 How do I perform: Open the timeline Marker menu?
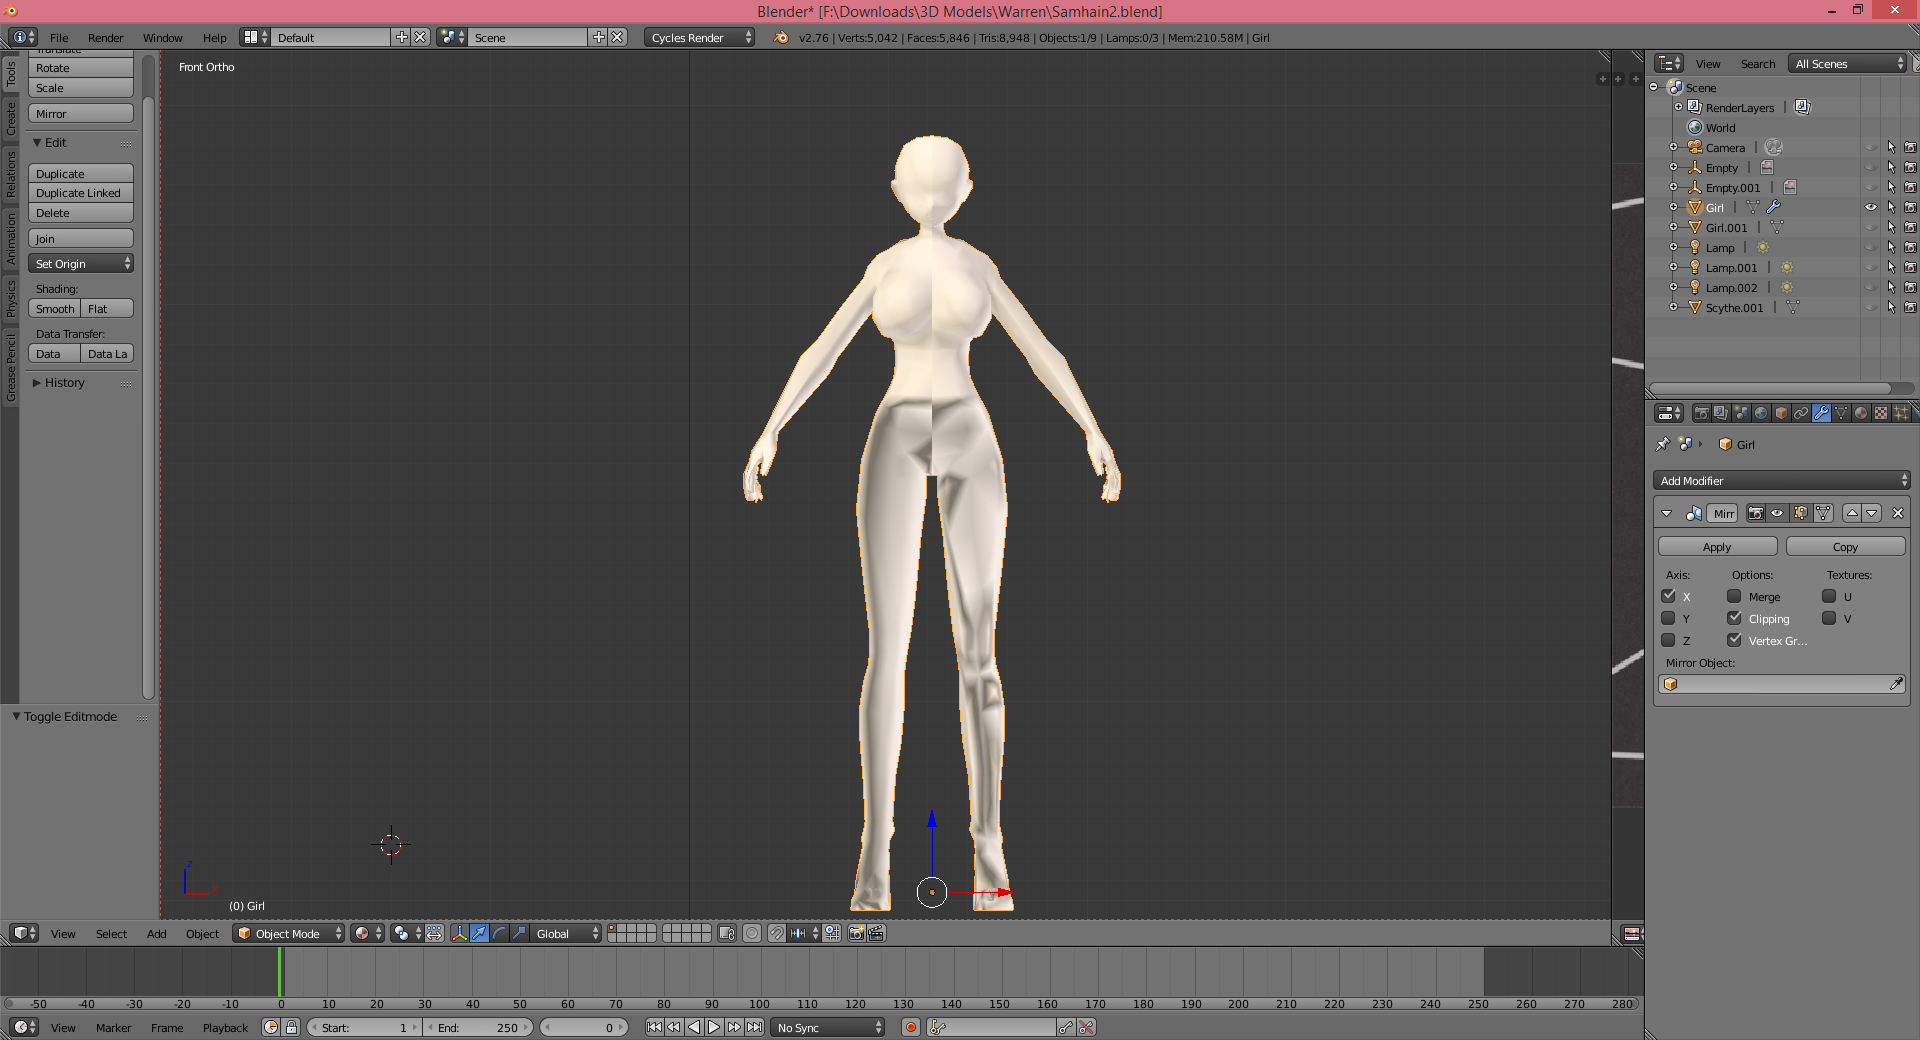click(x=113, y=1028)
